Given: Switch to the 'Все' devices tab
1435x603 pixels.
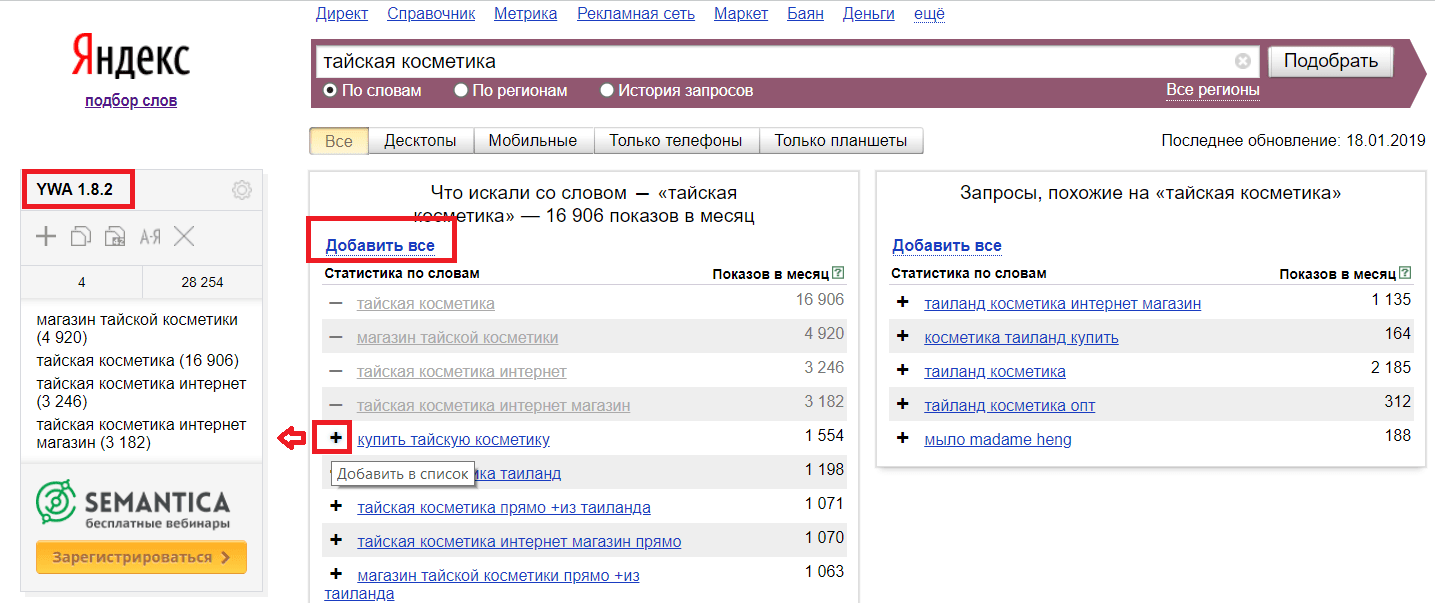Looking at the screenshot, I should click(339, 141).
